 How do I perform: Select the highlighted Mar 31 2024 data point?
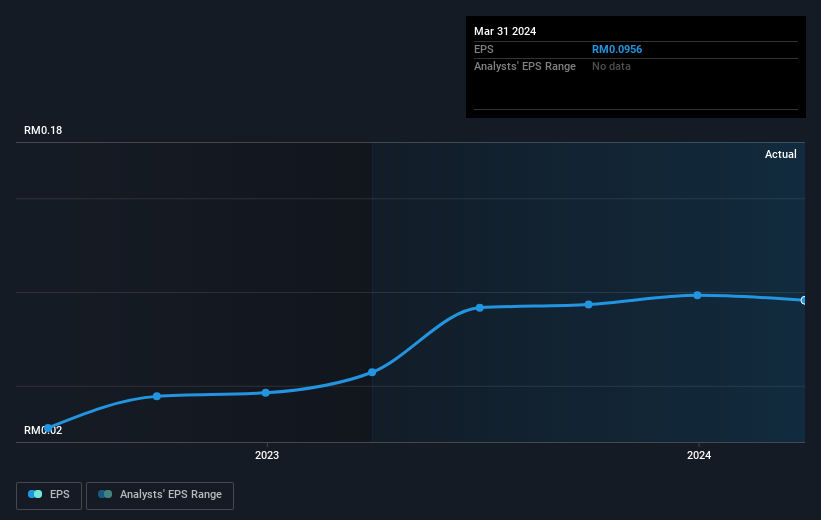click(x=804, y=300)
